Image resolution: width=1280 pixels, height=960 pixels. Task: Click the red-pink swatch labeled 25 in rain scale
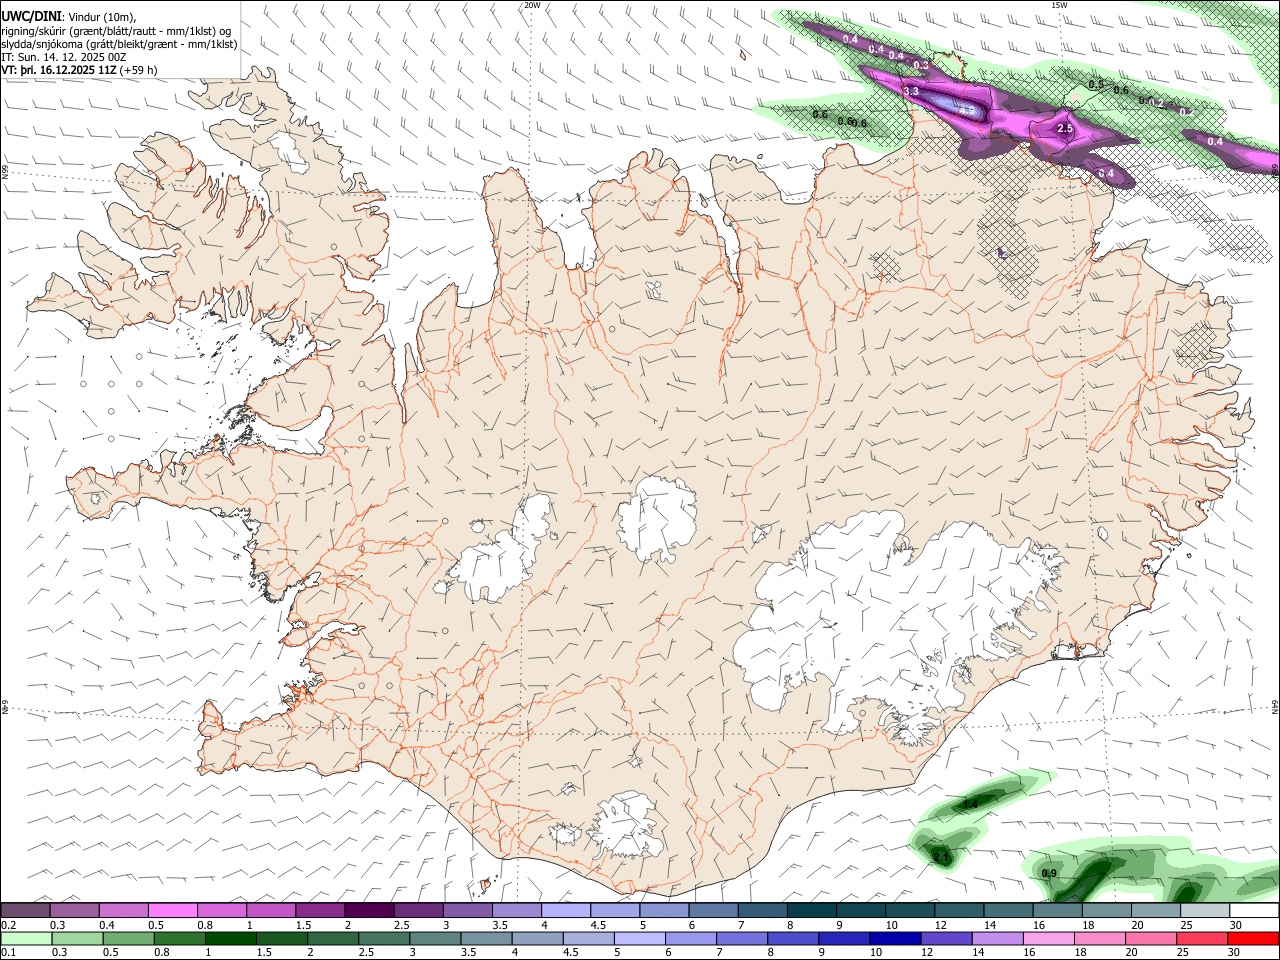1202,938
